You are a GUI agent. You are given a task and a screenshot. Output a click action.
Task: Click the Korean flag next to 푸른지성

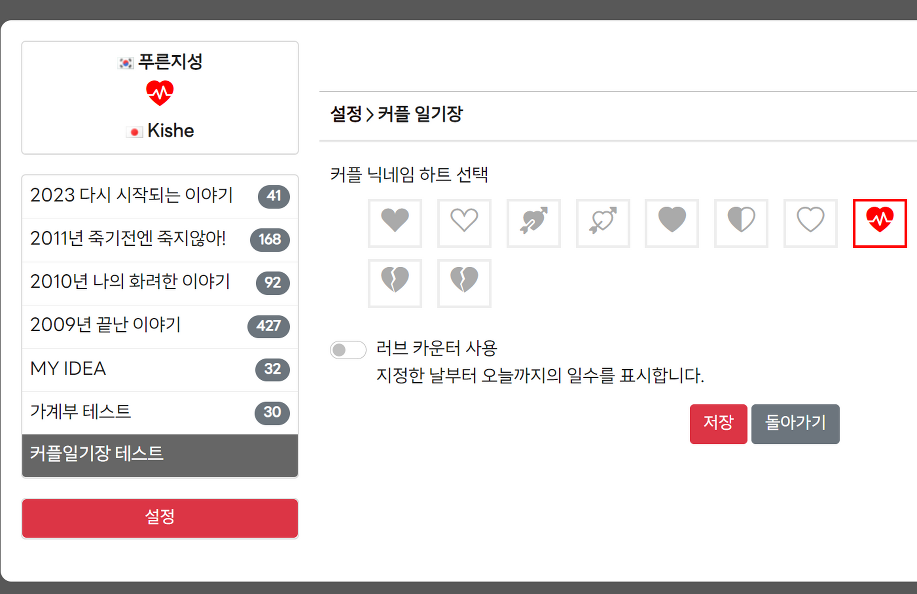[x=126, y=63]
